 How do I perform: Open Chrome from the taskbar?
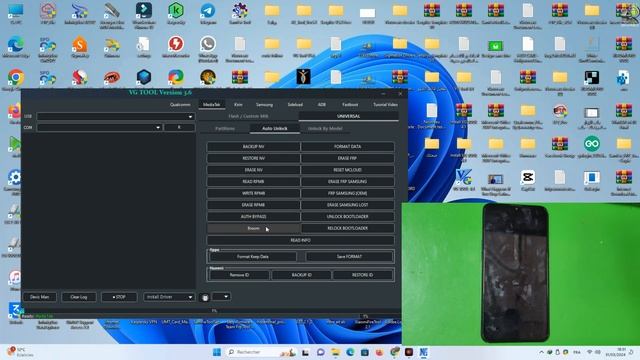(394, 351)
